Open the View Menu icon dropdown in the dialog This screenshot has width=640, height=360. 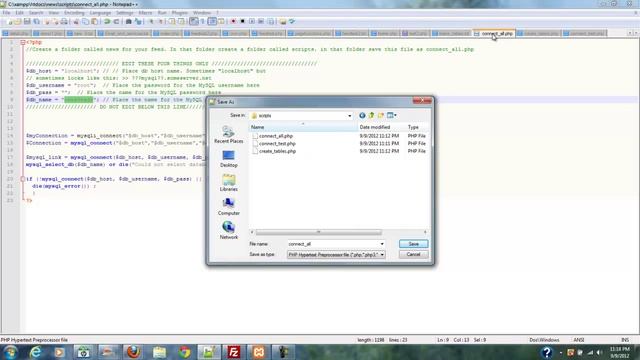392,116
